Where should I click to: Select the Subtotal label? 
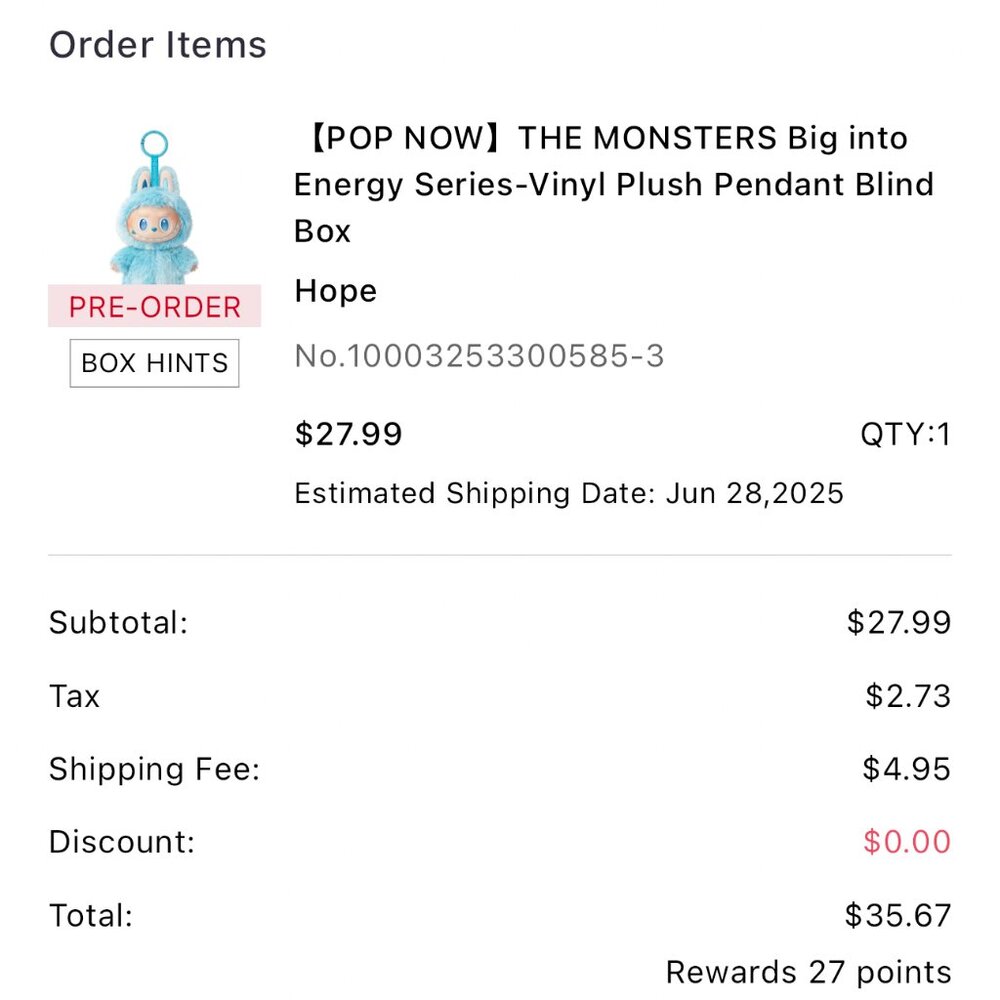pos(118,623)
